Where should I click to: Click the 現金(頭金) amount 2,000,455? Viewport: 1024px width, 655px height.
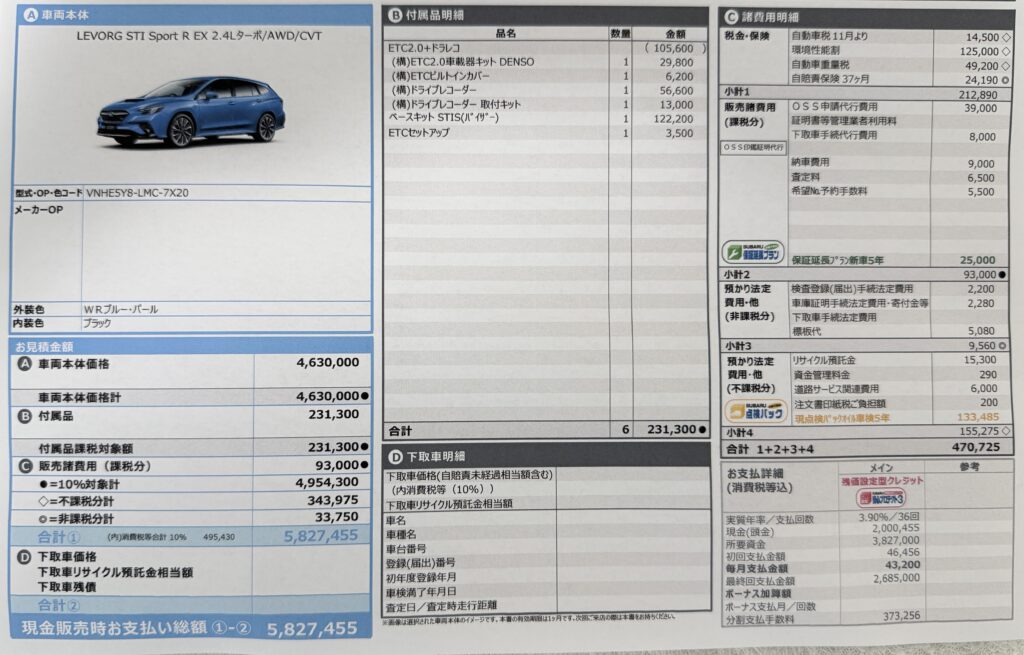(x=896, y=528)
